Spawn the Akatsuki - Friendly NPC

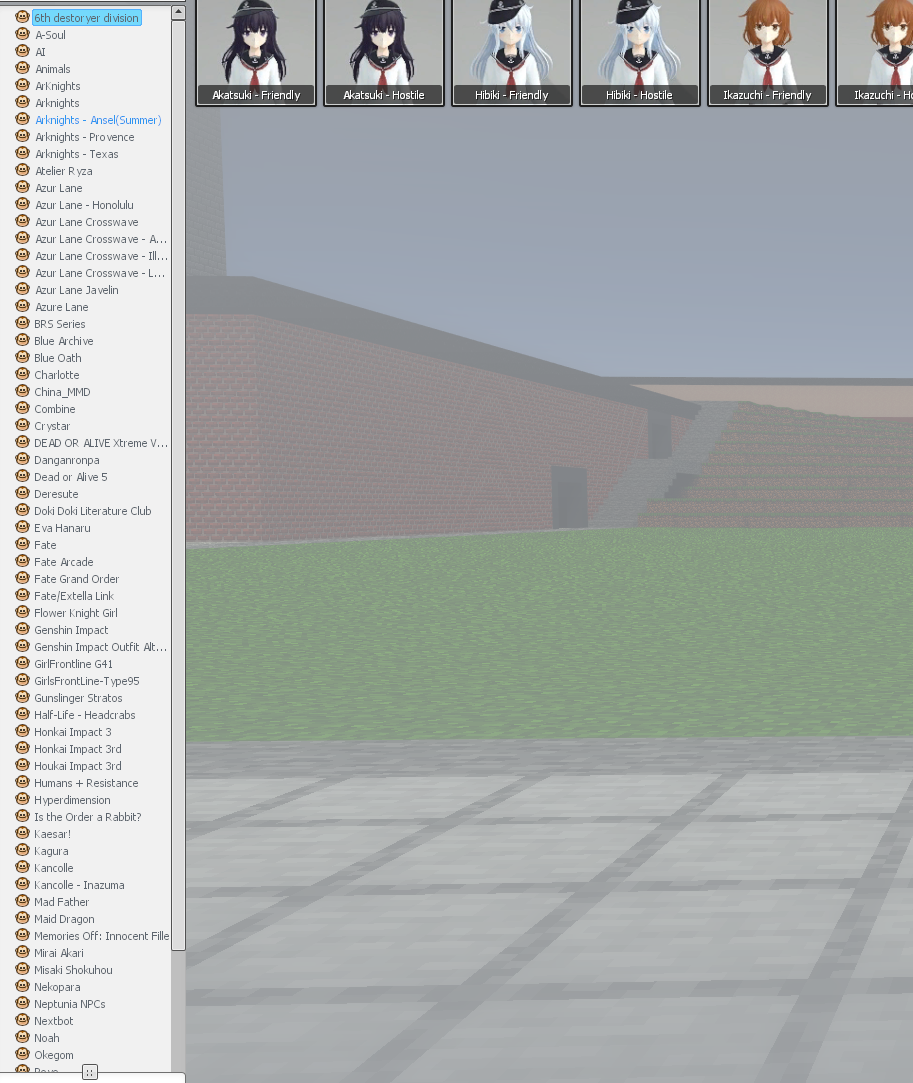pos(256,52)
